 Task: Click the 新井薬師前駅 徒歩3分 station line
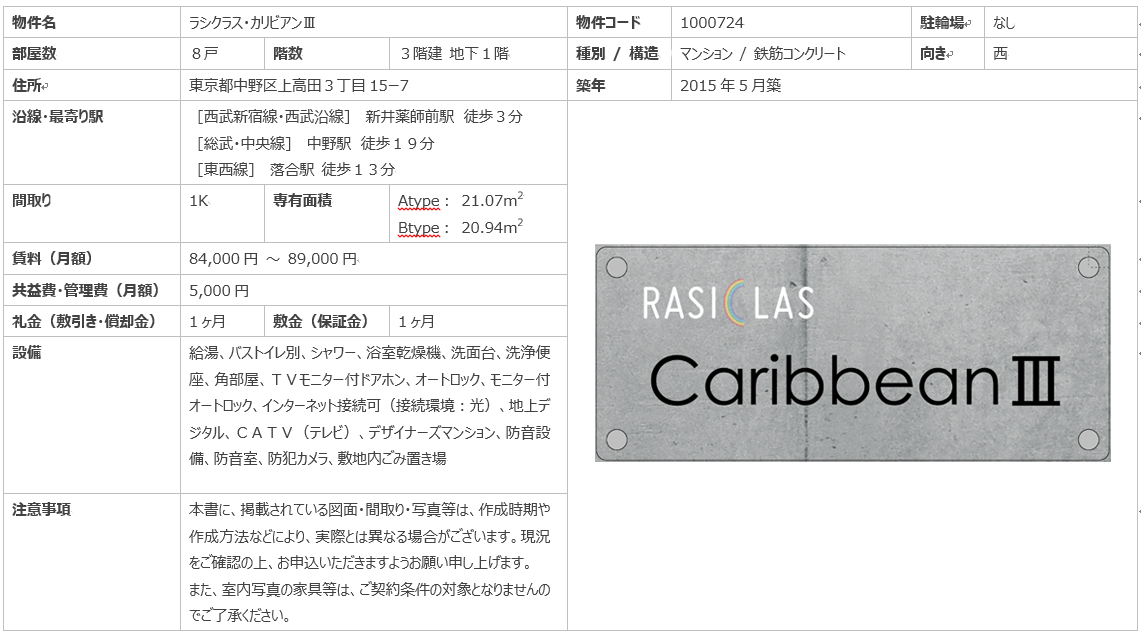pyautogui.click(x=360, y=117)
